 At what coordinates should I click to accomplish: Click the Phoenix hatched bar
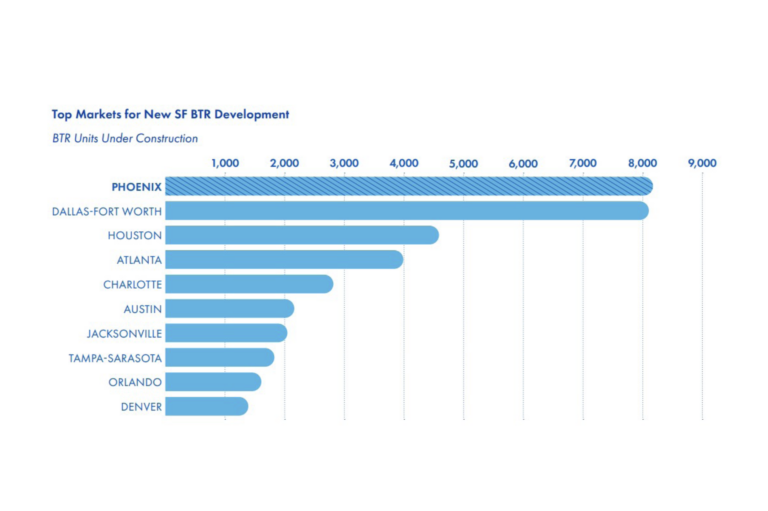point(408,186)
